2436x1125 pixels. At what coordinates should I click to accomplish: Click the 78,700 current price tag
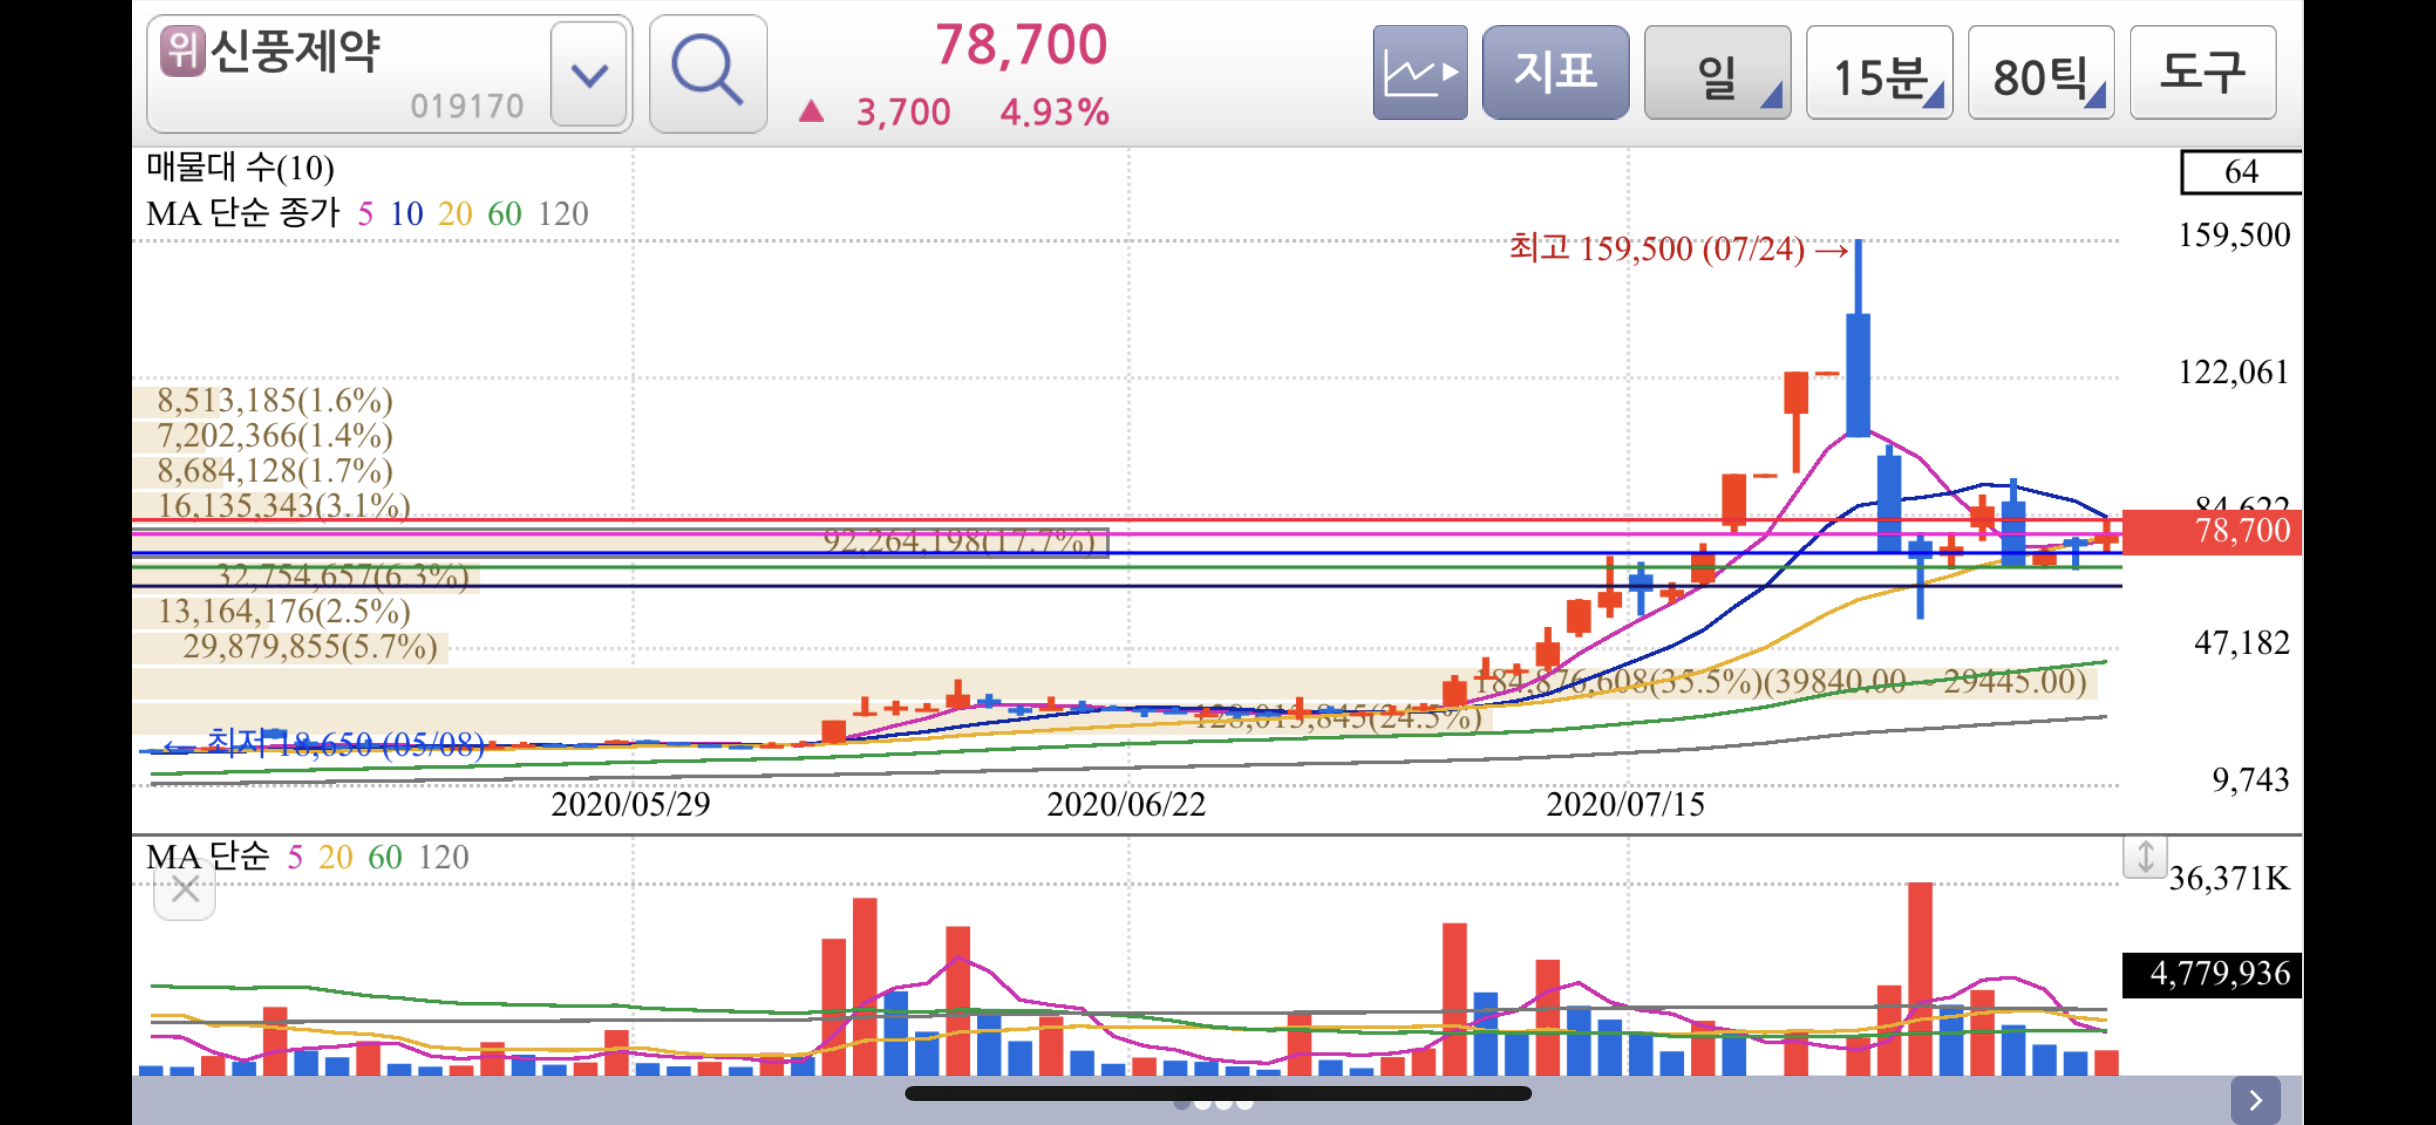[2211, 531]
